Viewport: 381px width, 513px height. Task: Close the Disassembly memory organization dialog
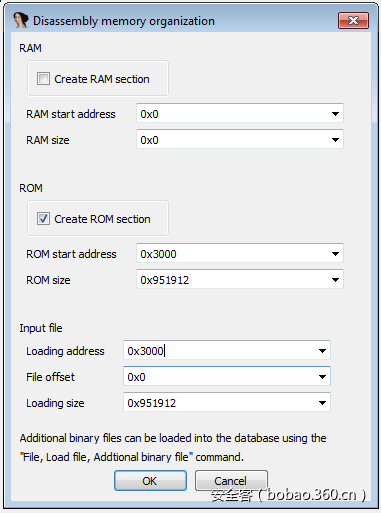[353, 21]
